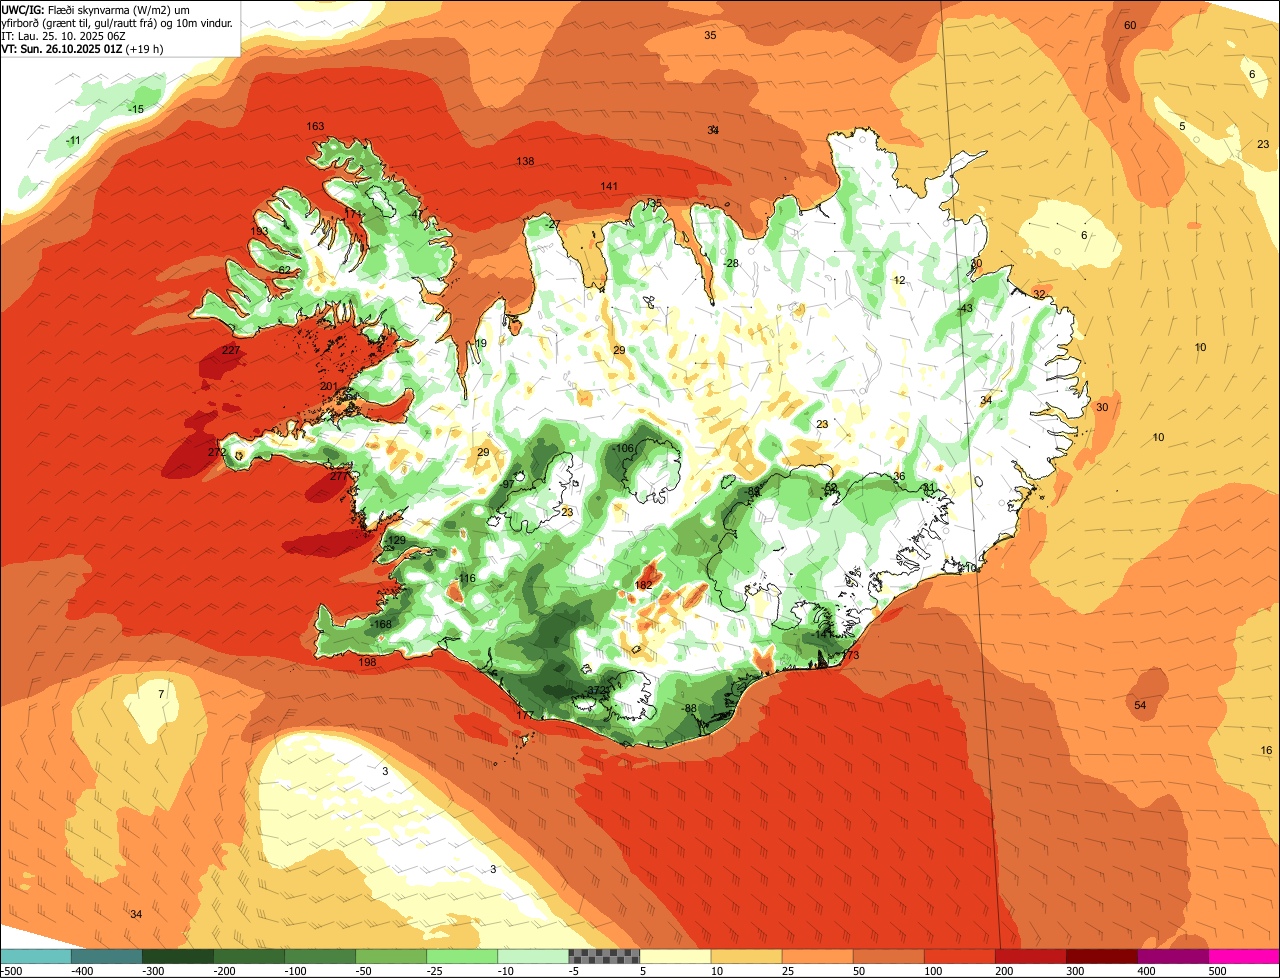This screenshot has width=1280, height=978.
Task: Click the teal legend swatch between -500 and -400
Action: [35, 956]
